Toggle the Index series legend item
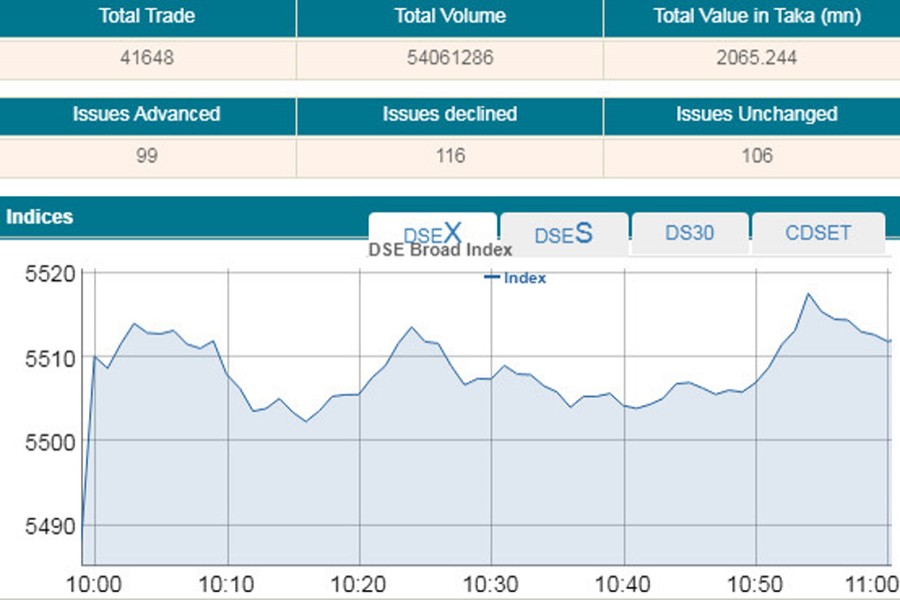The width and height of the screenshot is (900, 600). (x=516, y=278)
